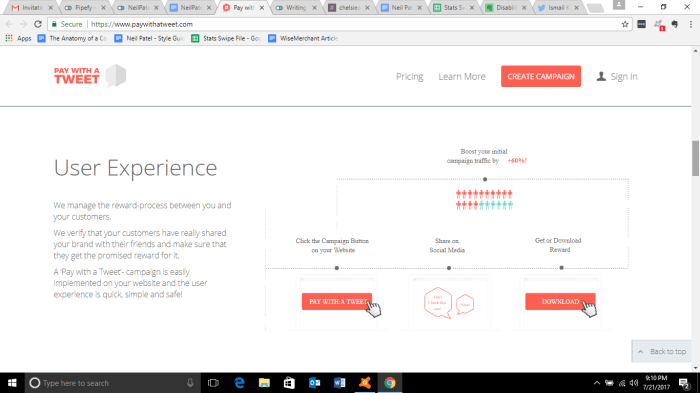
Task: Open the Neil Patel - Style Guide bookmark
Action: [149, 38]
